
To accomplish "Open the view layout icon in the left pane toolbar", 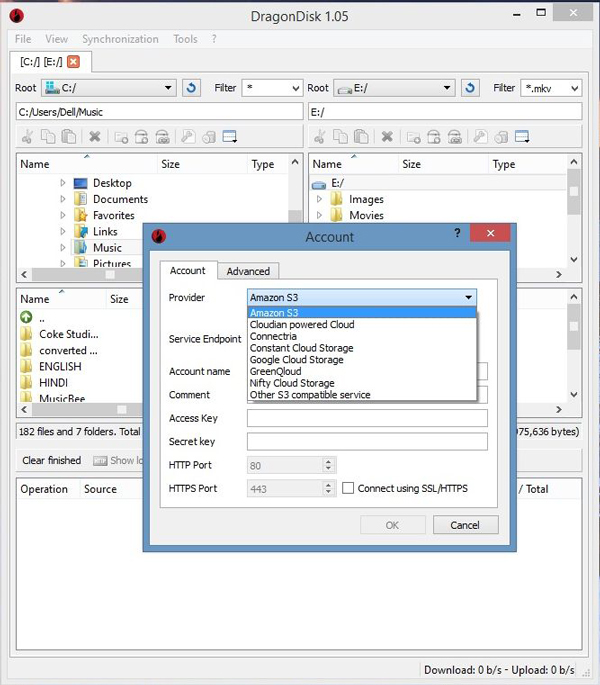I will point(230,137).
